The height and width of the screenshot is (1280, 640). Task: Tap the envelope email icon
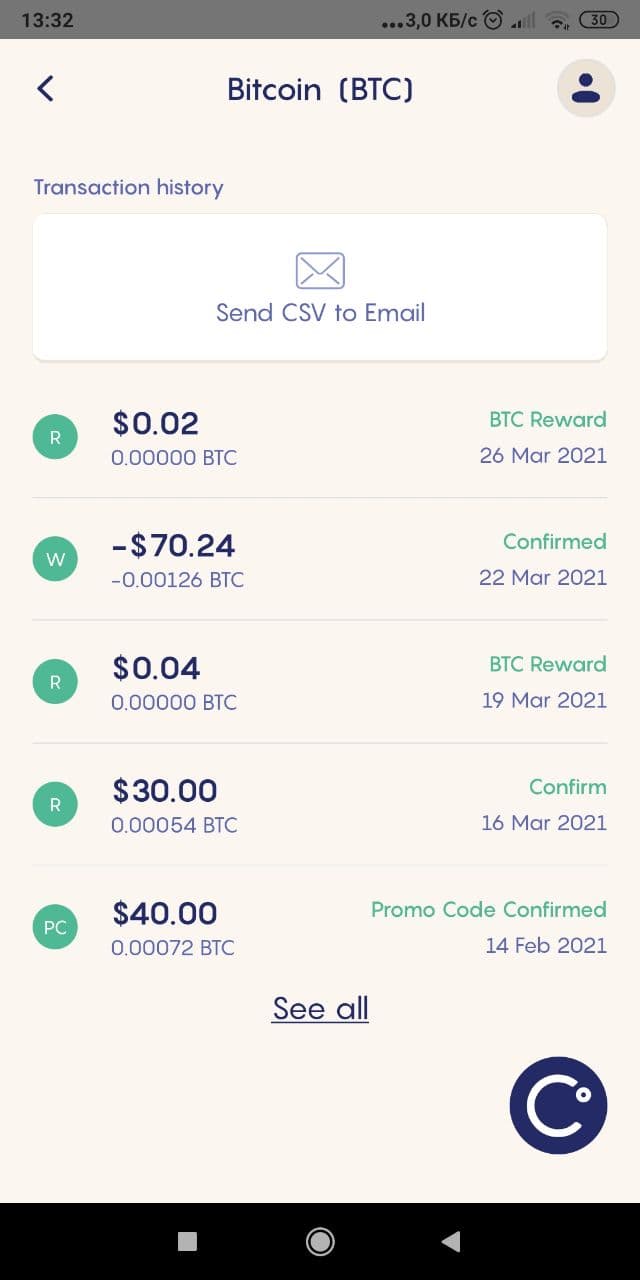320,270
